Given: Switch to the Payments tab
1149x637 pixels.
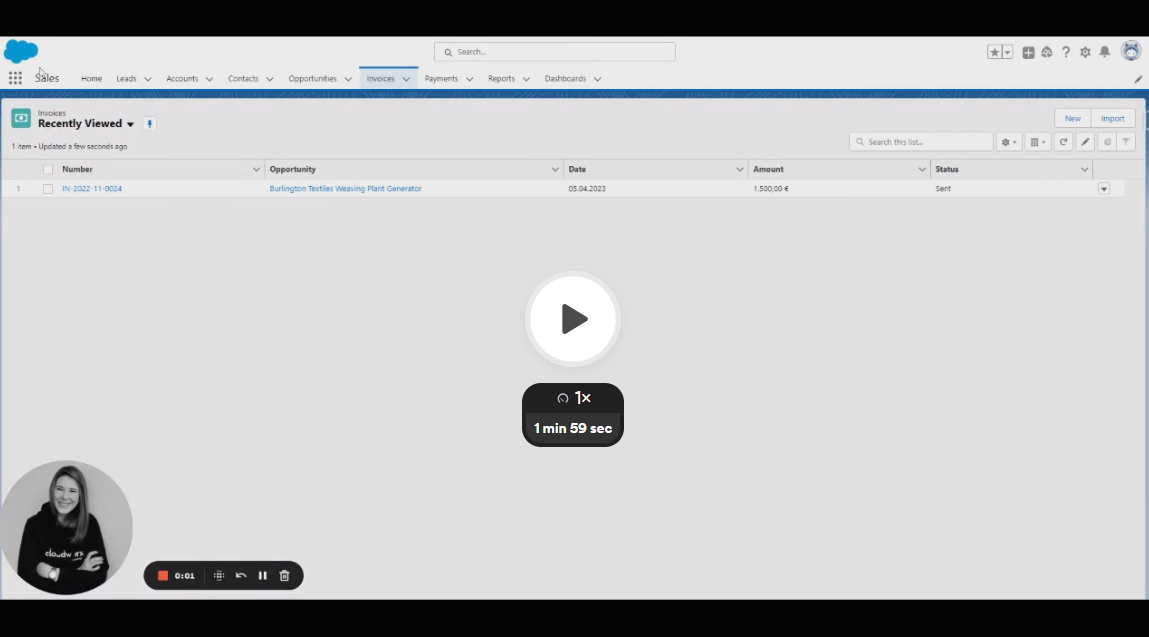Looking at the screenshot, I should pyautogui.click(x=441, y=78).
